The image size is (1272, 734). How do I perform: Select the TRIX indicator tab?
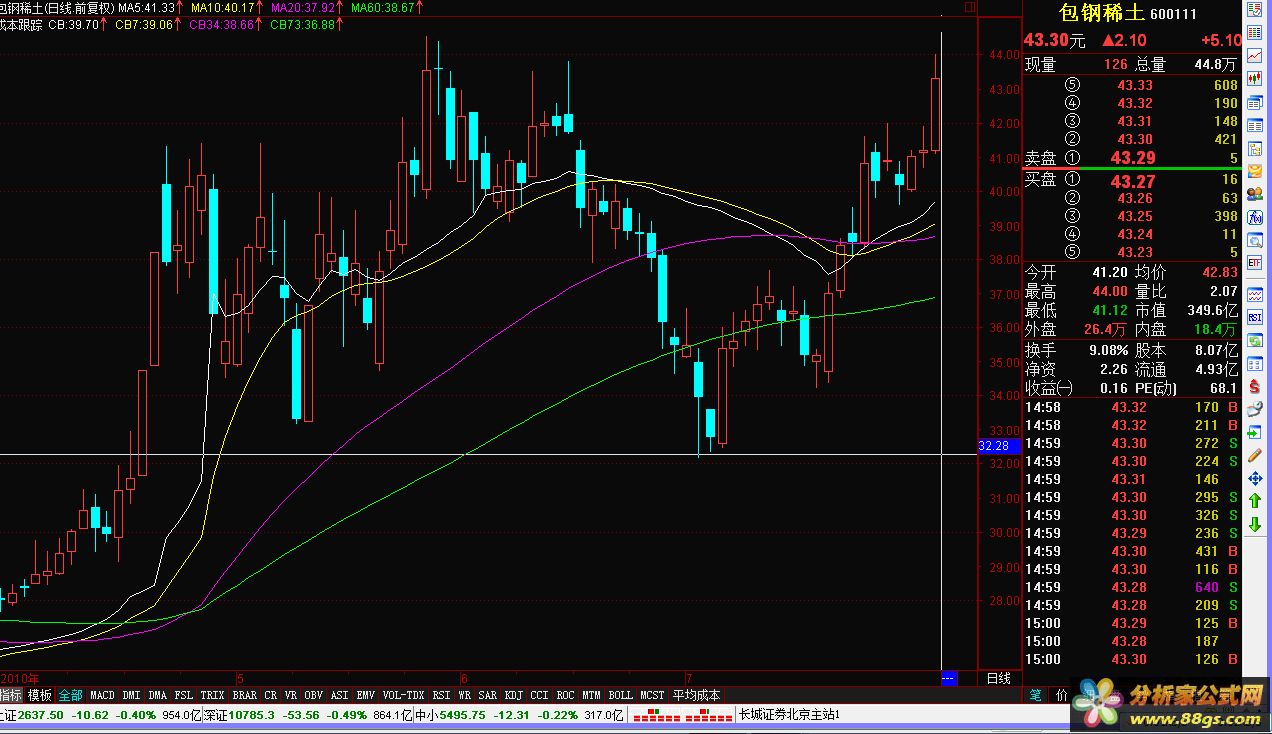(212, 694)
